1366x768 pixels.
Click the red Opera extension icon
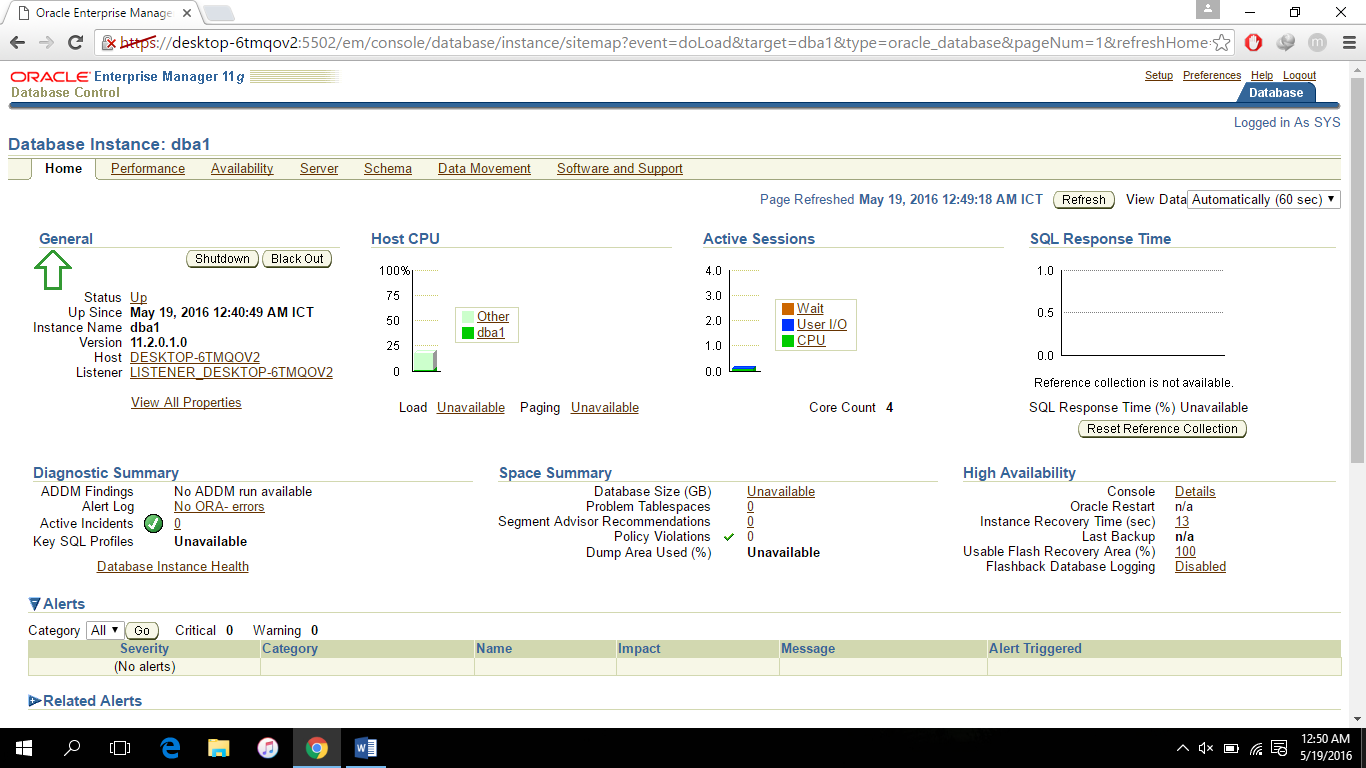coord(1254,42)
